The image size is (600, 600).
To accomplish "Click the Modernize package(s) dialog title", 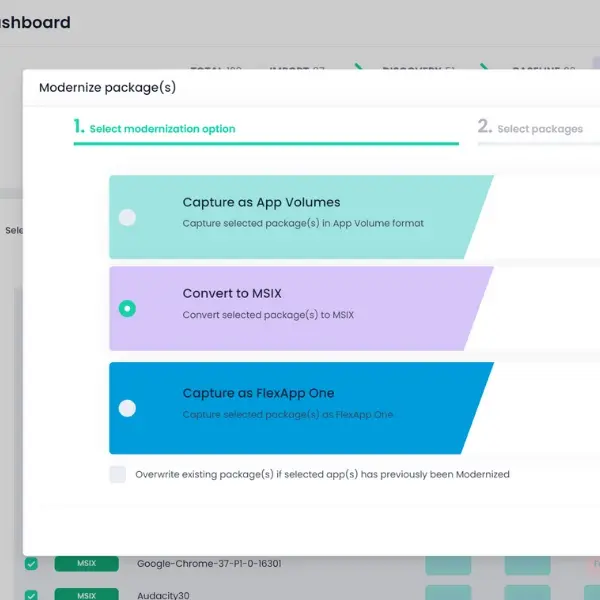I will tap(108, 88).
